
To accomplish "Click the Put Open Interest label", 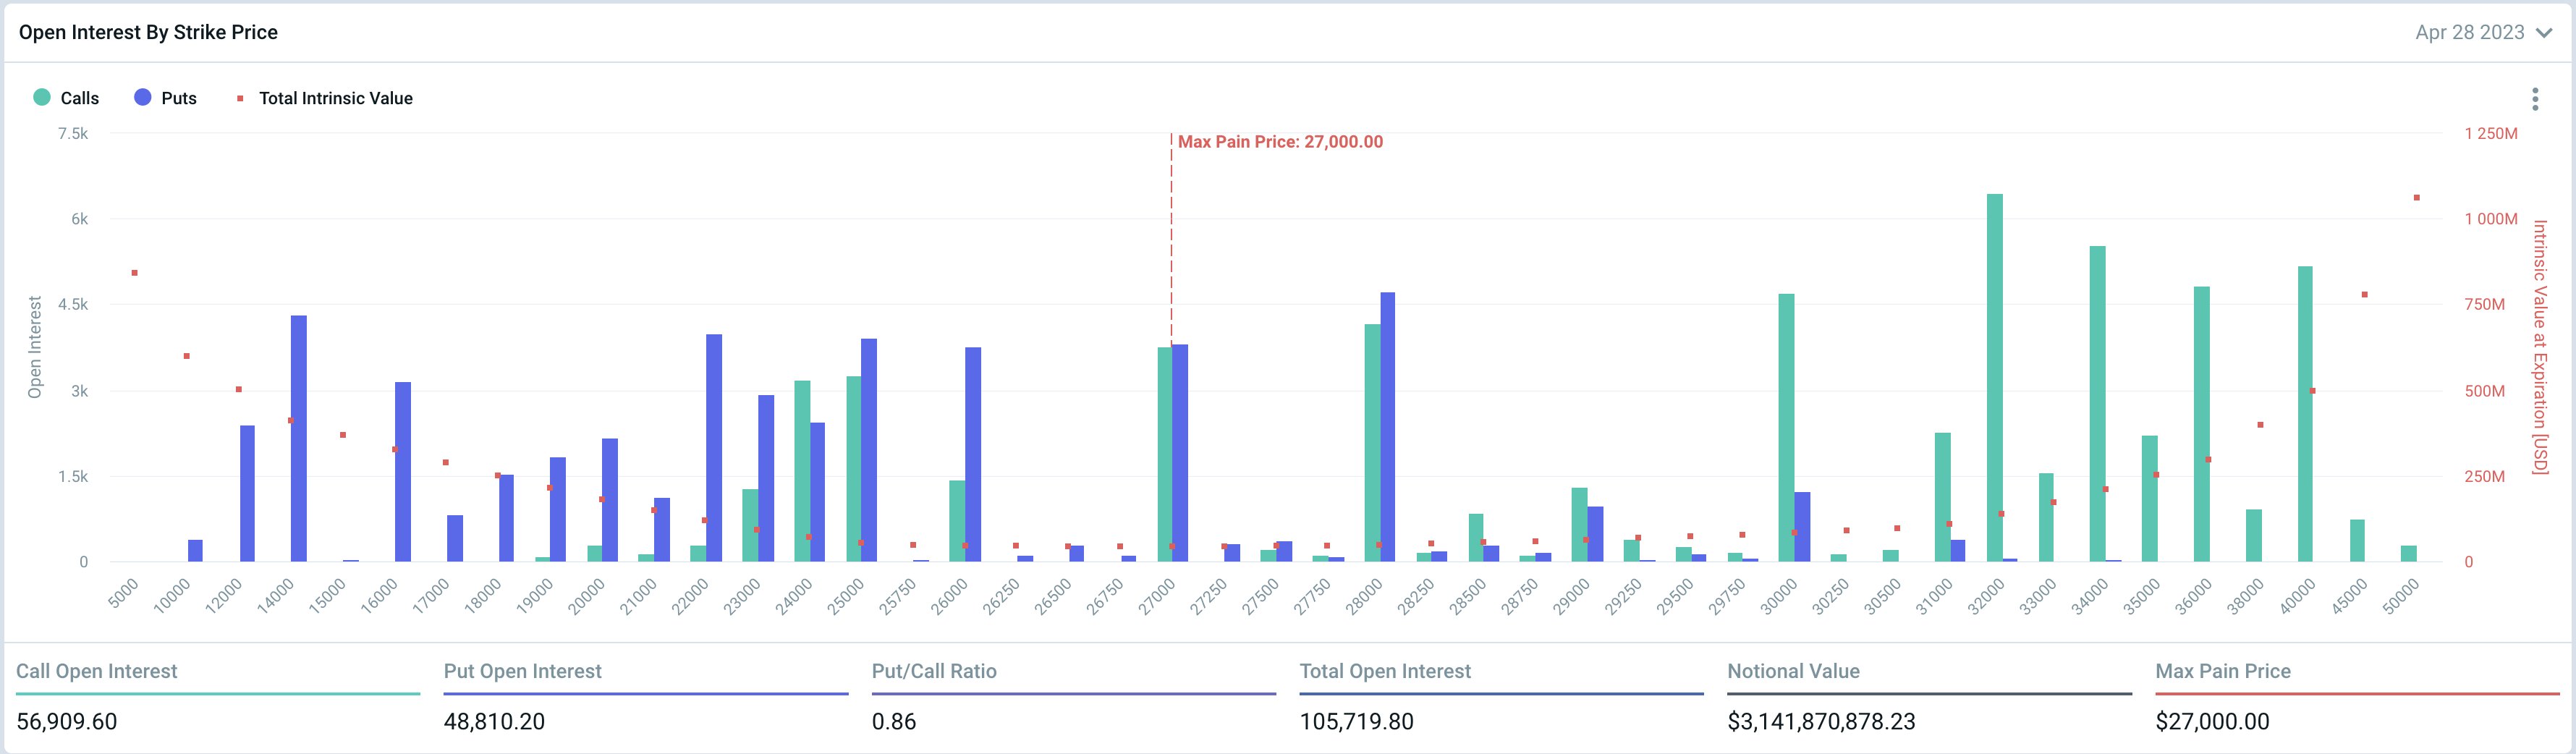I will click(x=523, y=671).
